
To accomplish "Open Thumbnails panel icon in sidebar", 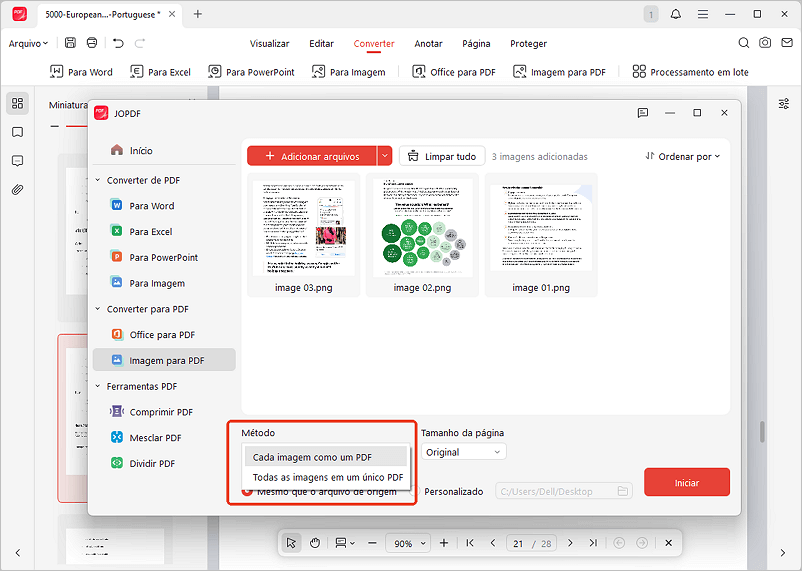I will pos(17,103).
